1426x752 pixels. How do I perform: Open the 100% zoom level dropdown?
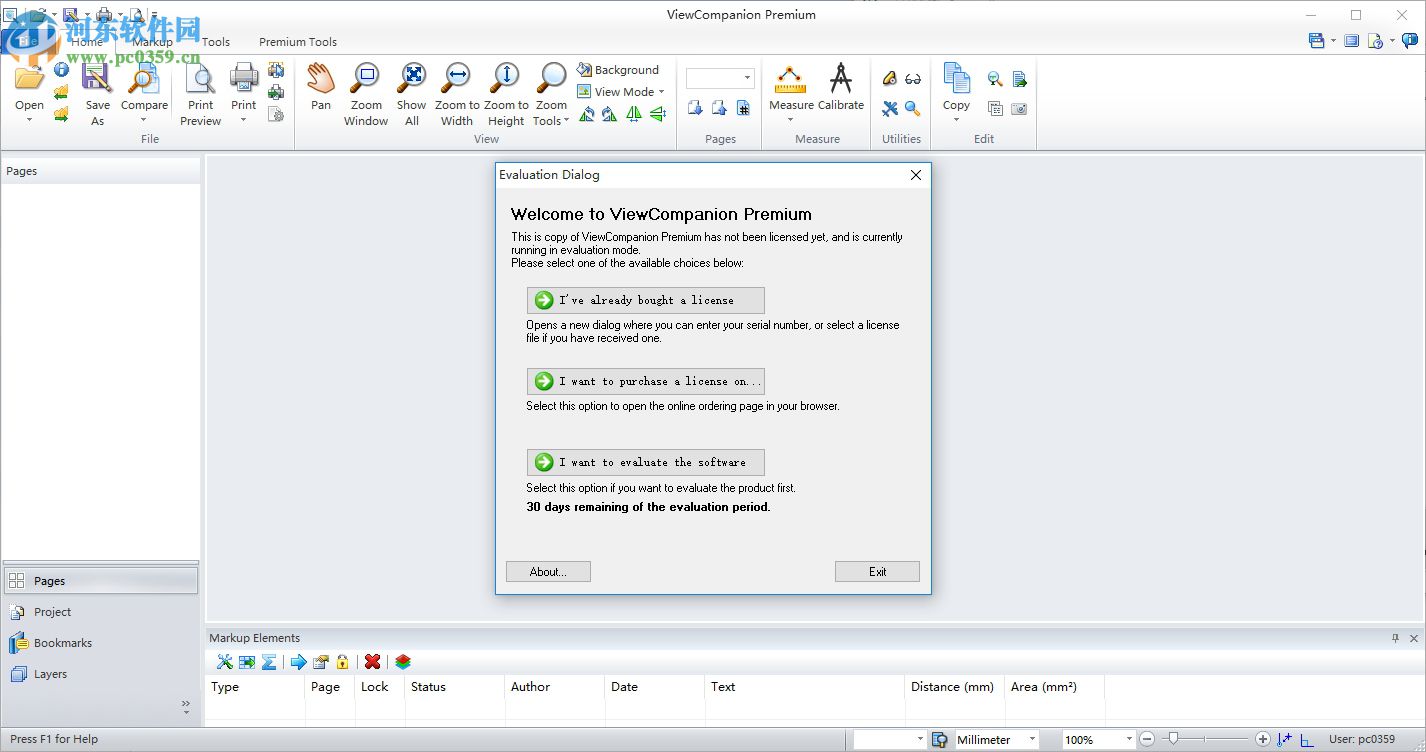pos(1129,740)
